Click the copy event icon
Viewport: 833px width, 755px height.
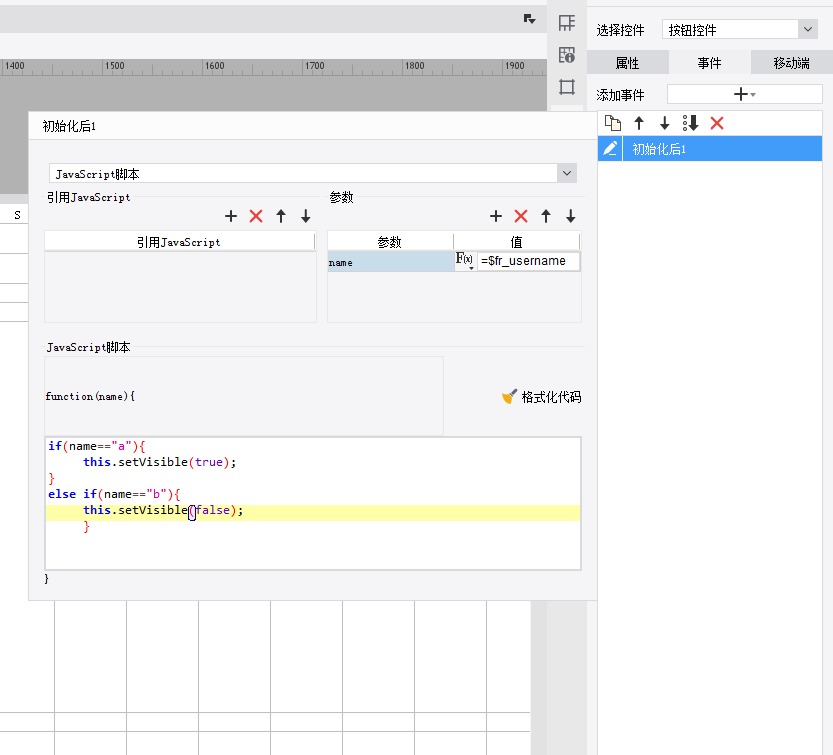pos(613,123)
